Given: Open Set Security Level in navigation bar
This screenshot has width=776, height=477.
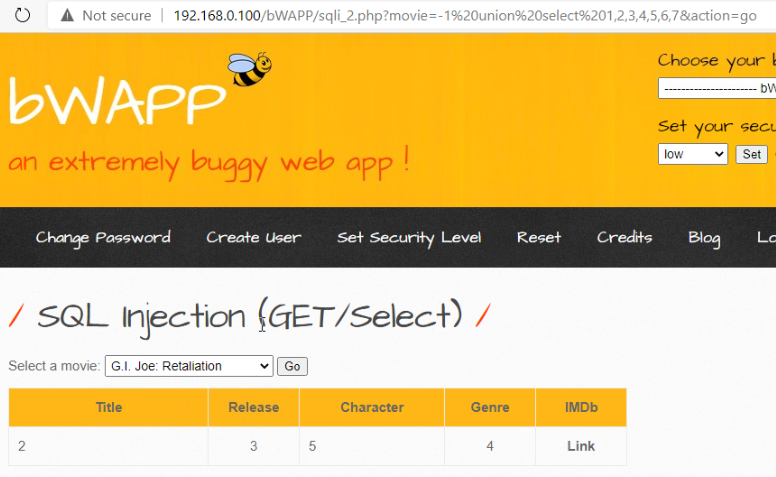Looking at the screenshot, I should pyautogui.click(x=409, y=238).
